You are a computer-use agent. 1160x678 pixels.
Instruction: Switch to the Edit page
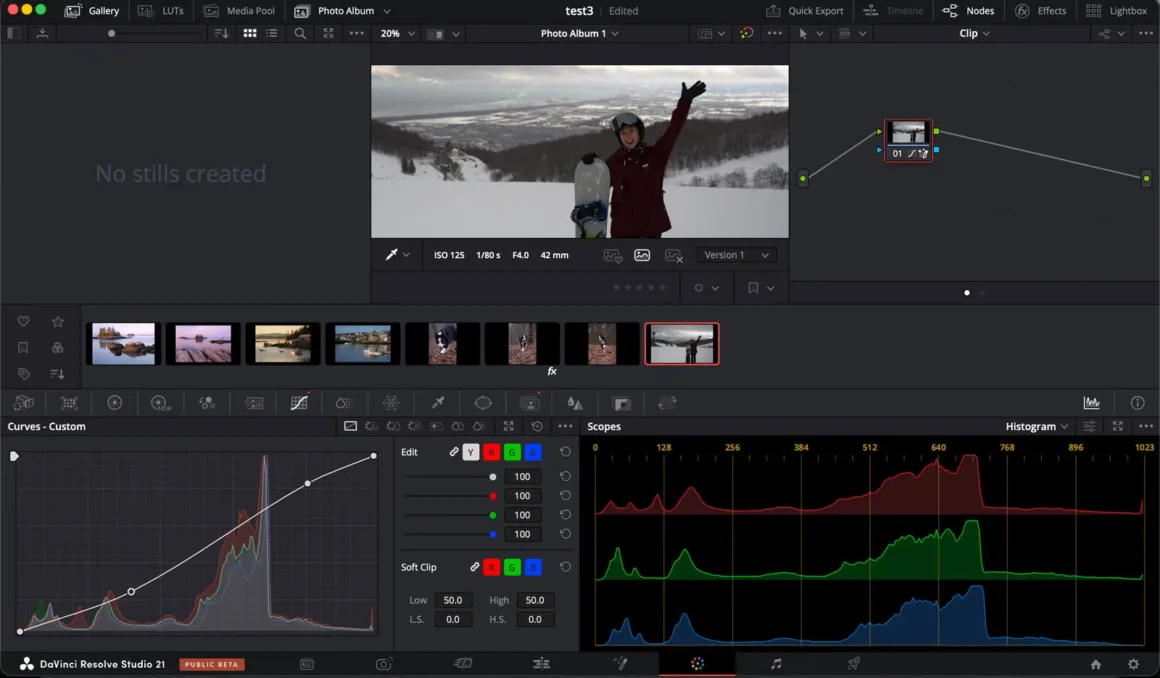pos(541,663)
